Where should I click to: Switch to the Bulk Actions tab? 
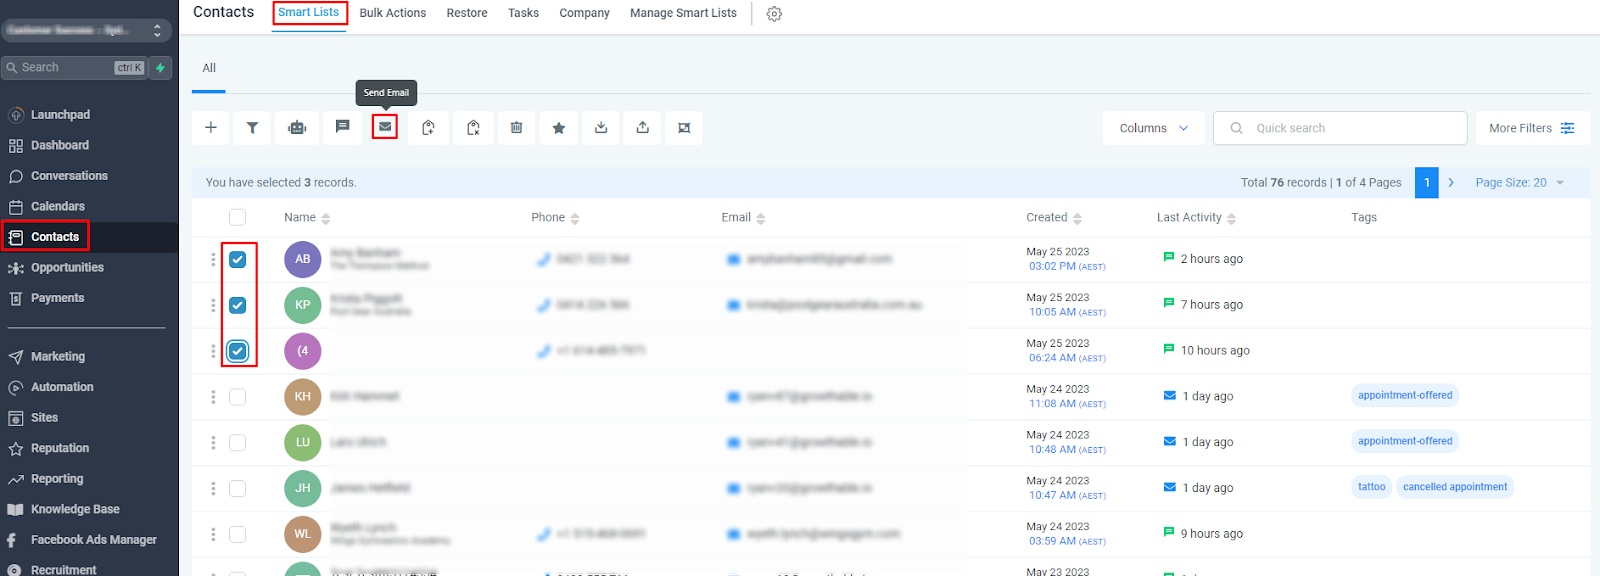[x=393, y=13]
